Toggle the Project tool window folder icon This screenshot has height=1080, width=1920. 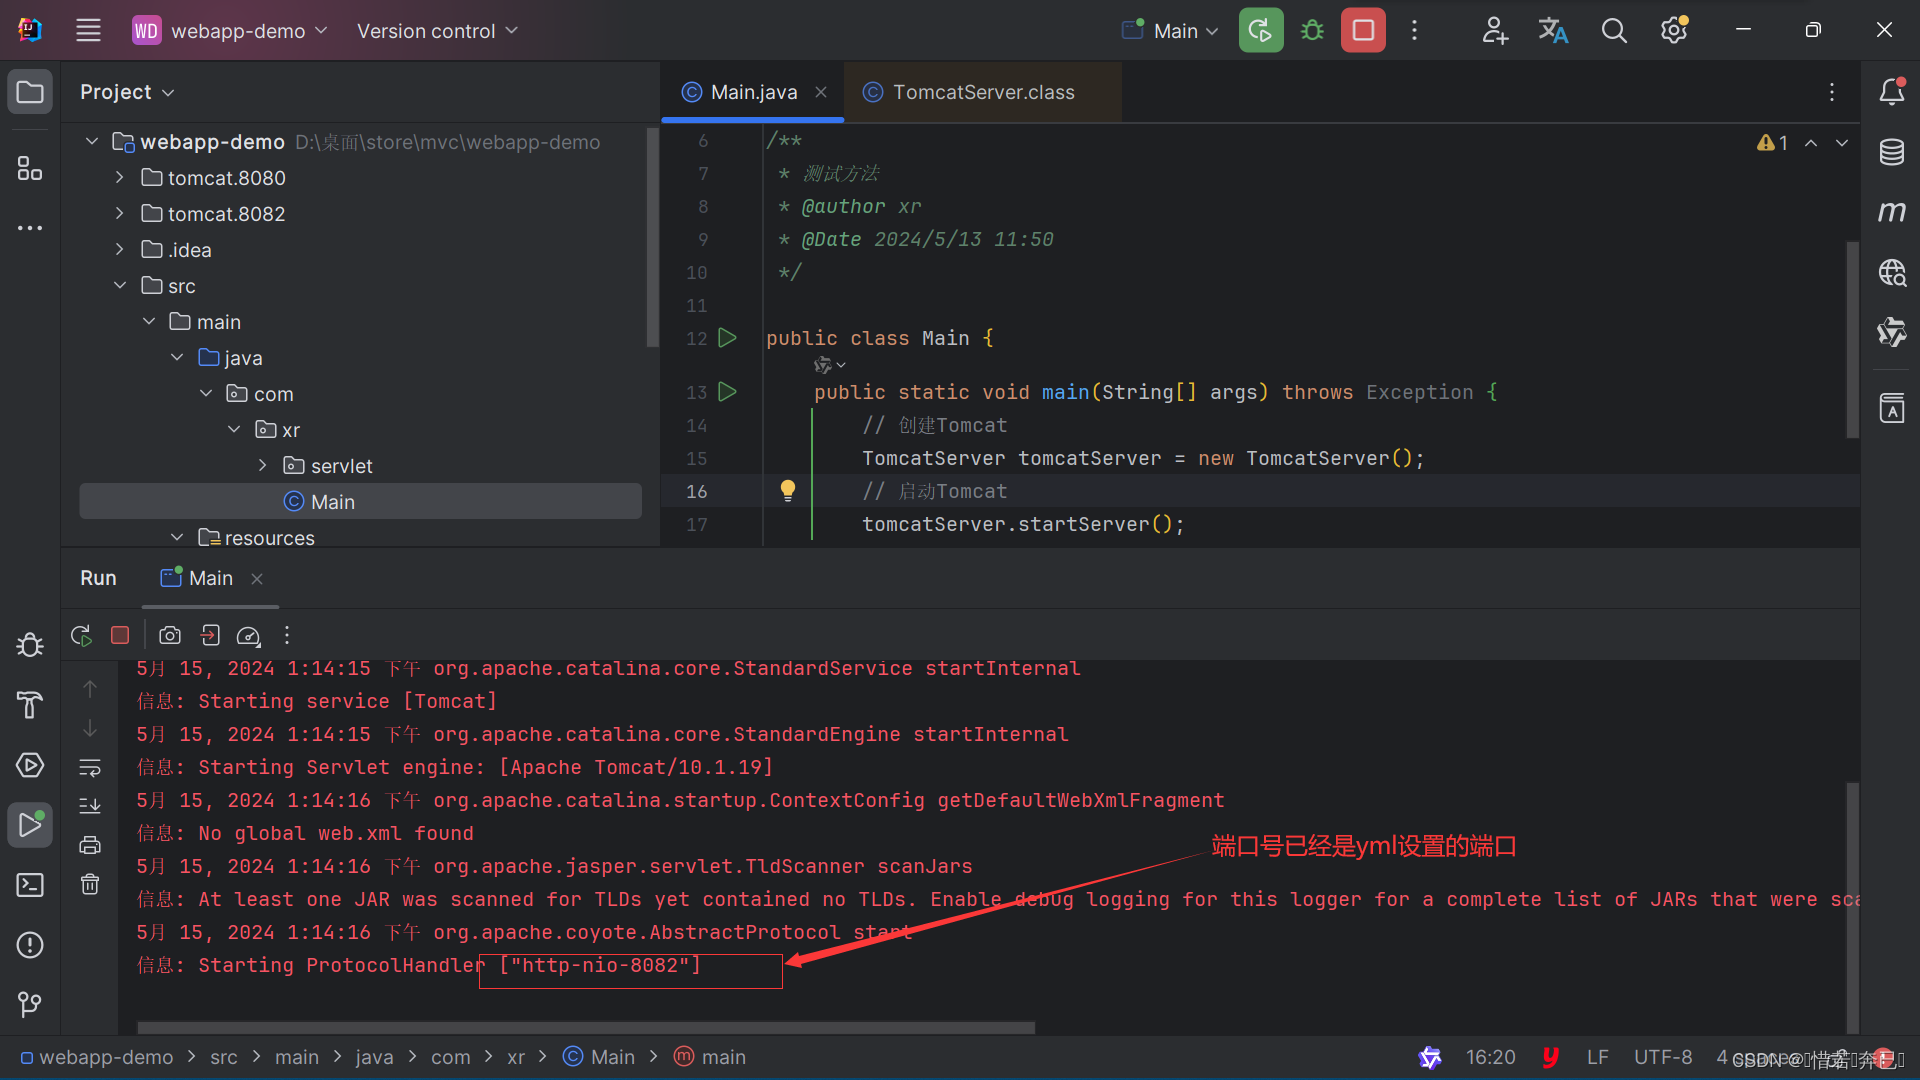30,92
